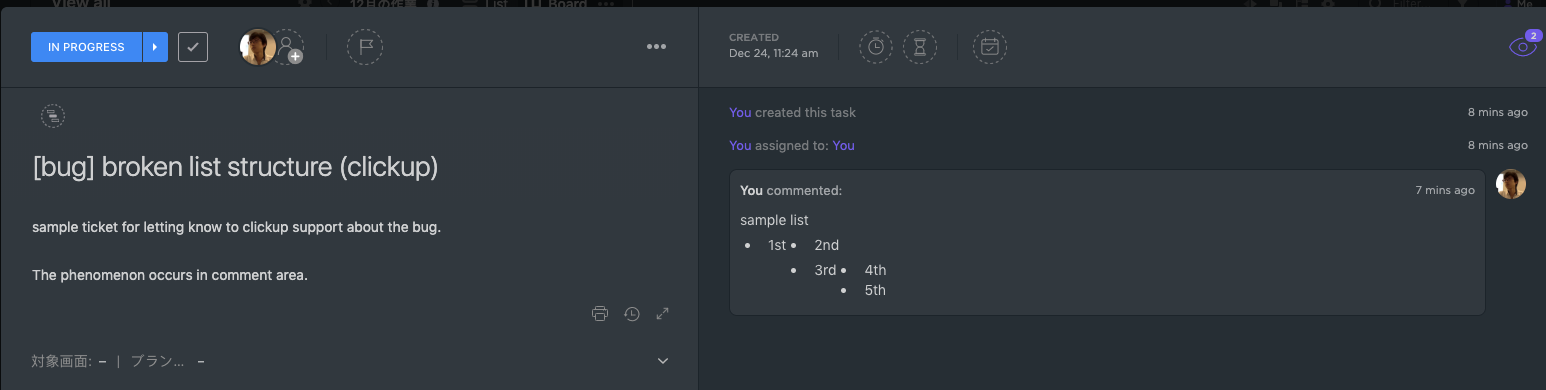Viewport: 1546px width, 390px height.
Task: Open status dropdown arrow next to IN PROGRESS
Action: tap(155, 47)
